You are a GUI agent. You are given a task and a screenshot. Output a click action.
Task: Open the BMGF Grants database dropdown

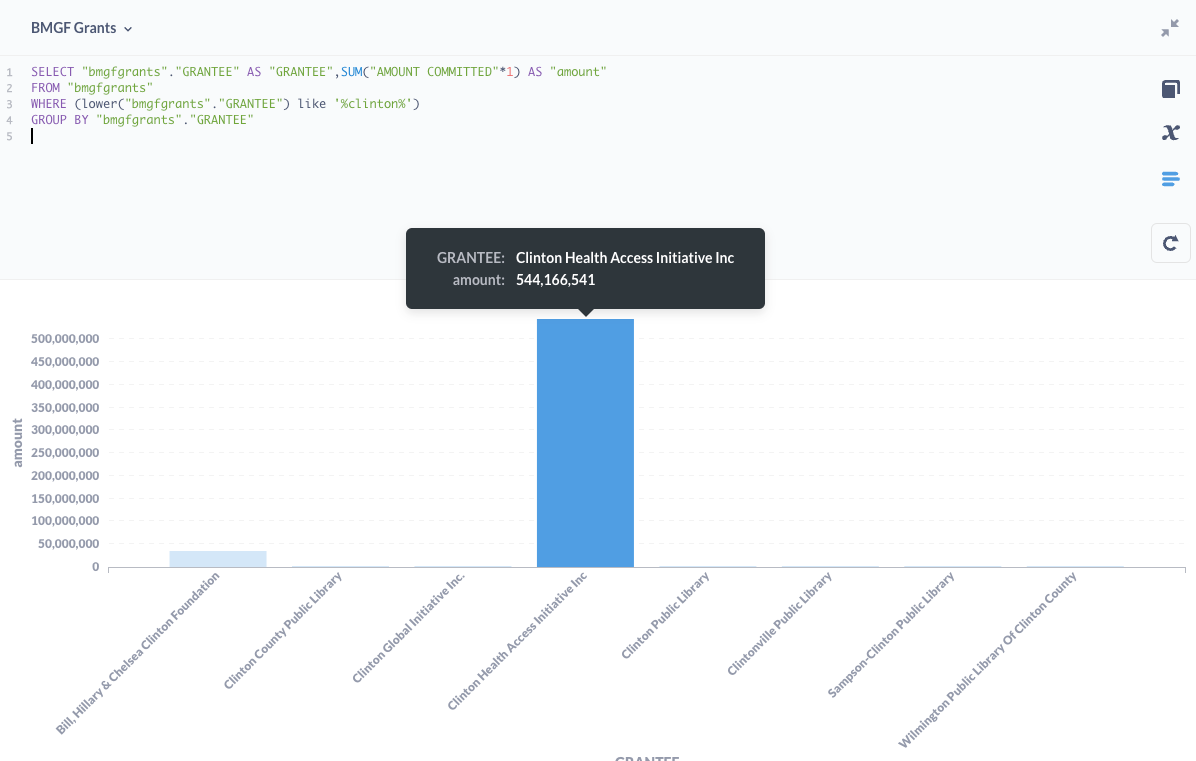81,28
